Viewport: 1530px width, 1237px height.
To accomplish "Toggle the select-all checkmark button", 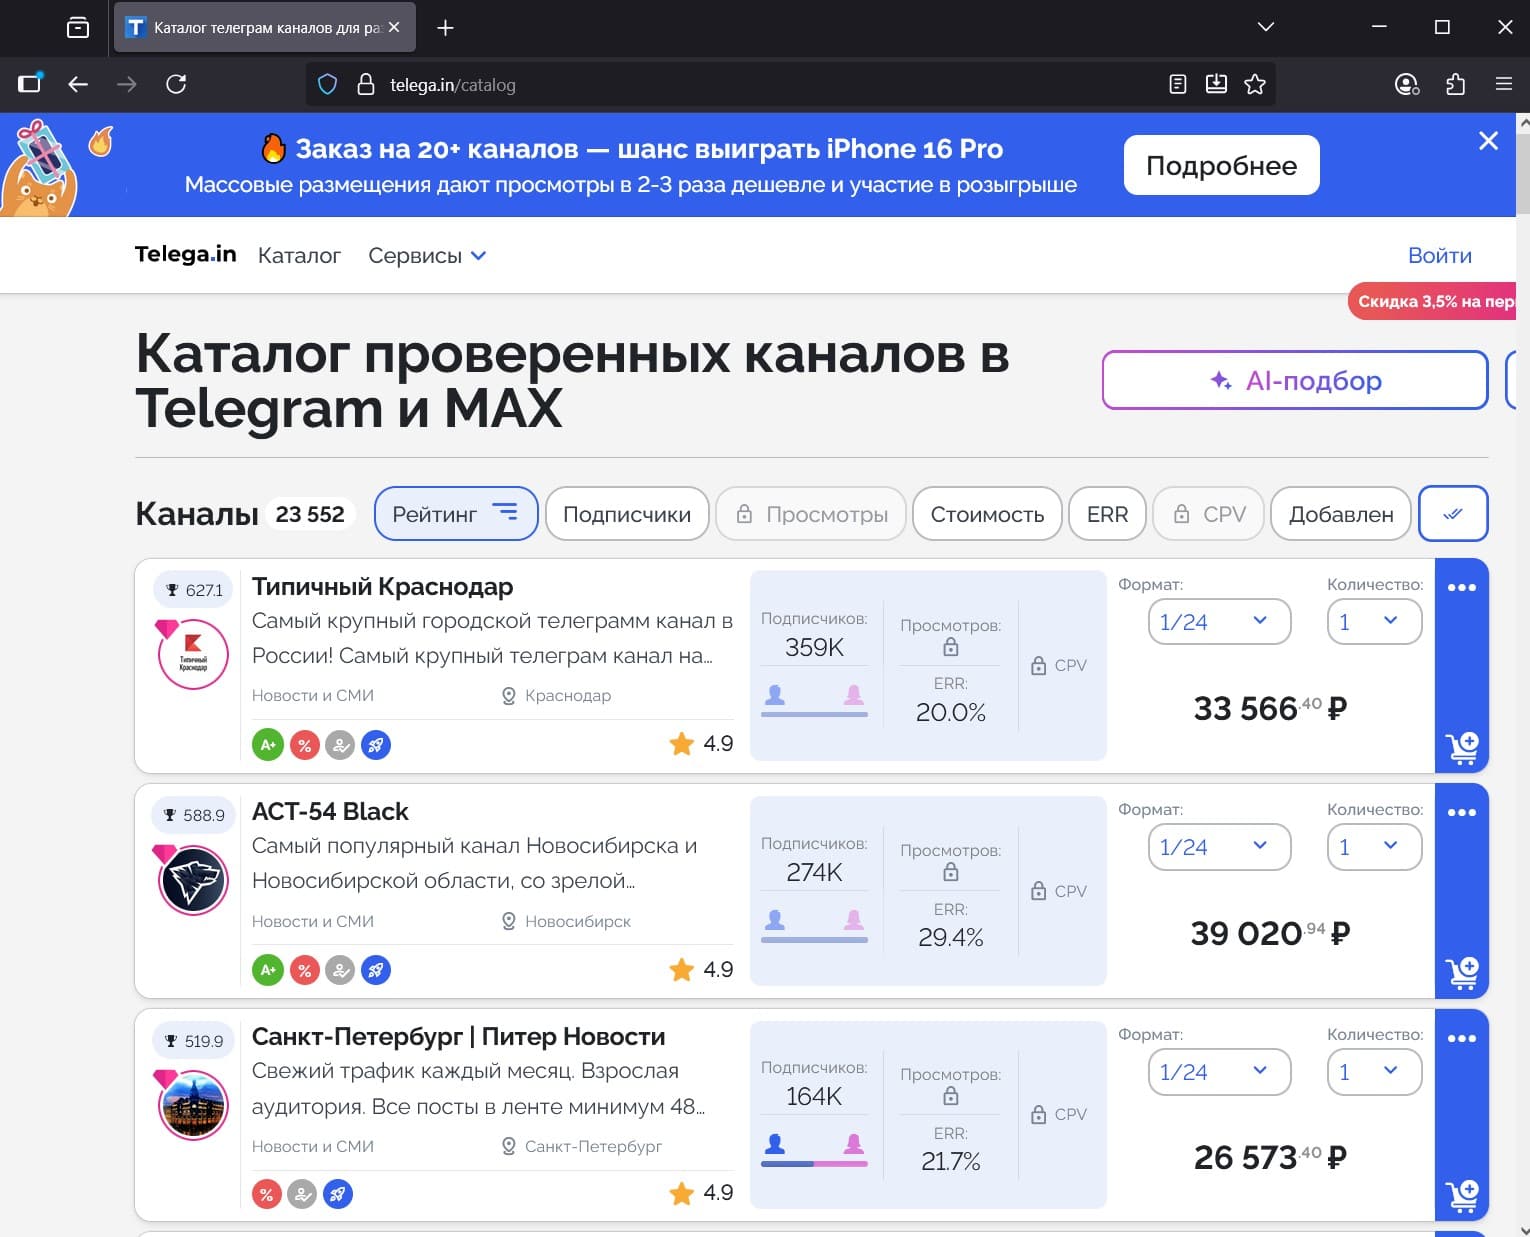I will point(1452,514).
